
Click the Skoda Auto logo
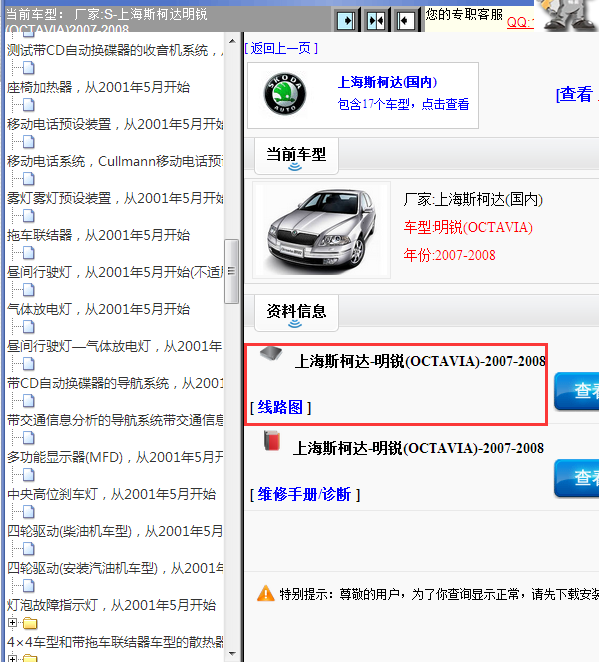pos(285,94)
